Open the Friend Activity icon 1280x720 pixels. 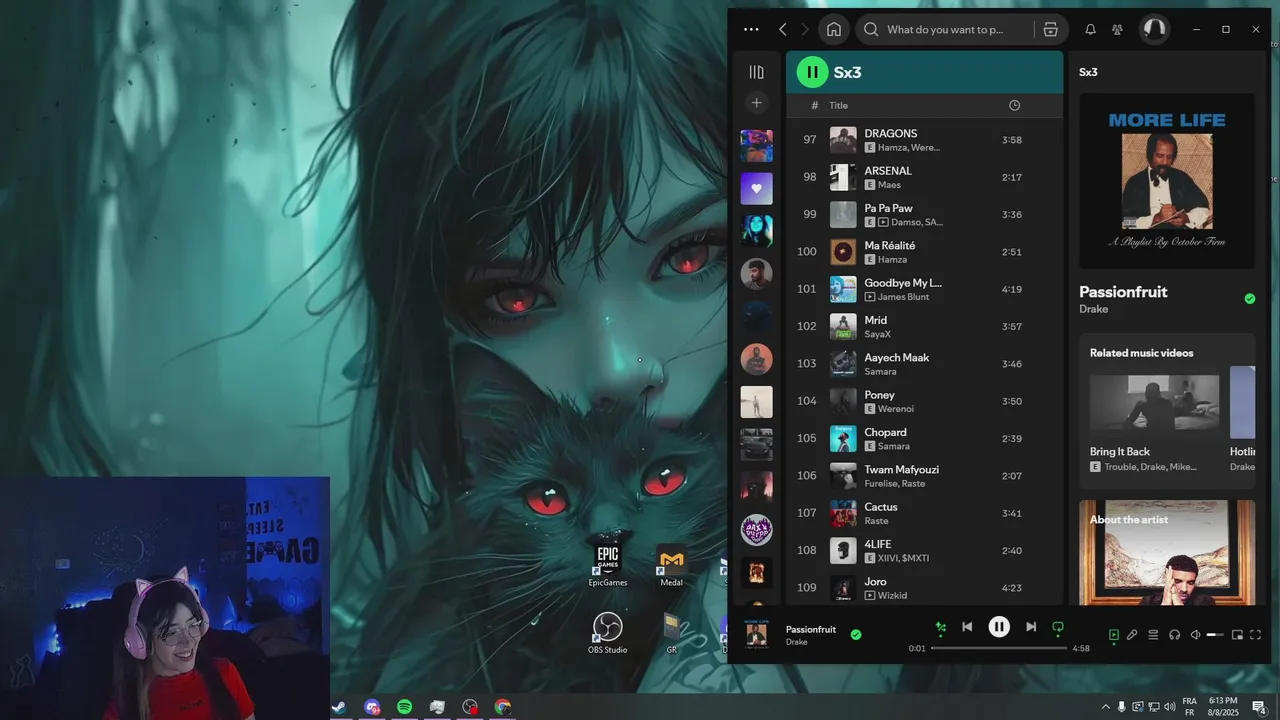point(1118,30)
